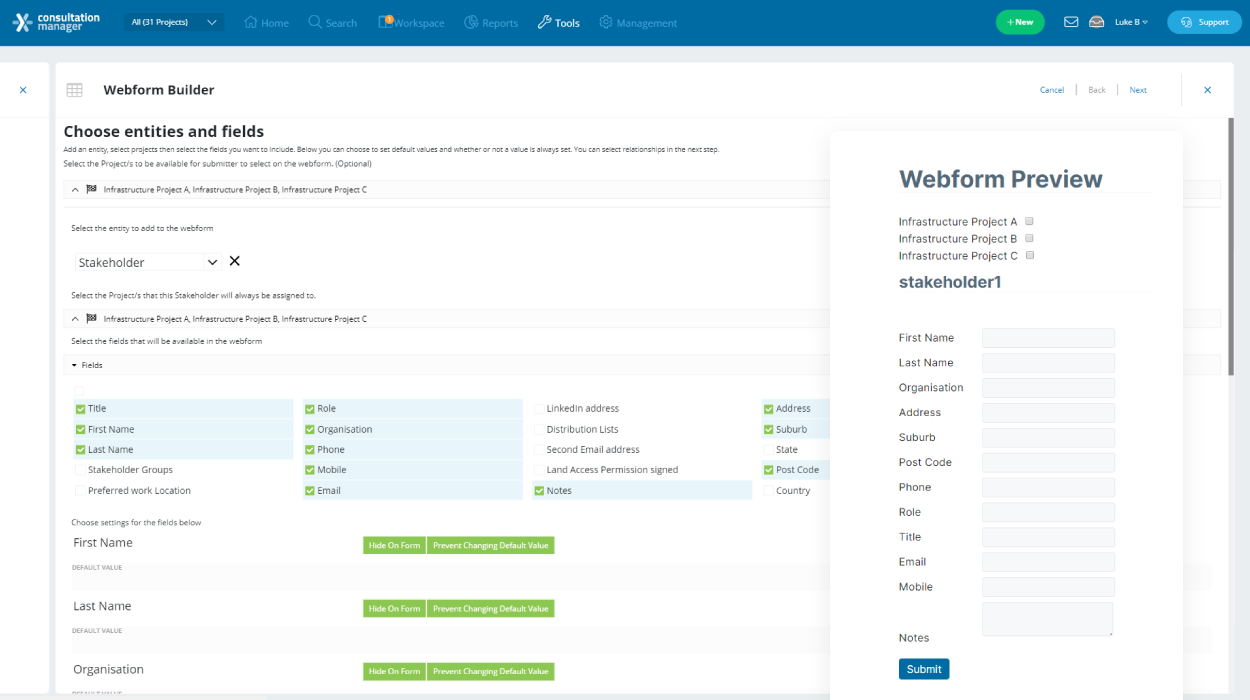The width and height of the screenshot is (1250, 700).
Task: Open the mail envelope icon
Action: pos(1071,22)
